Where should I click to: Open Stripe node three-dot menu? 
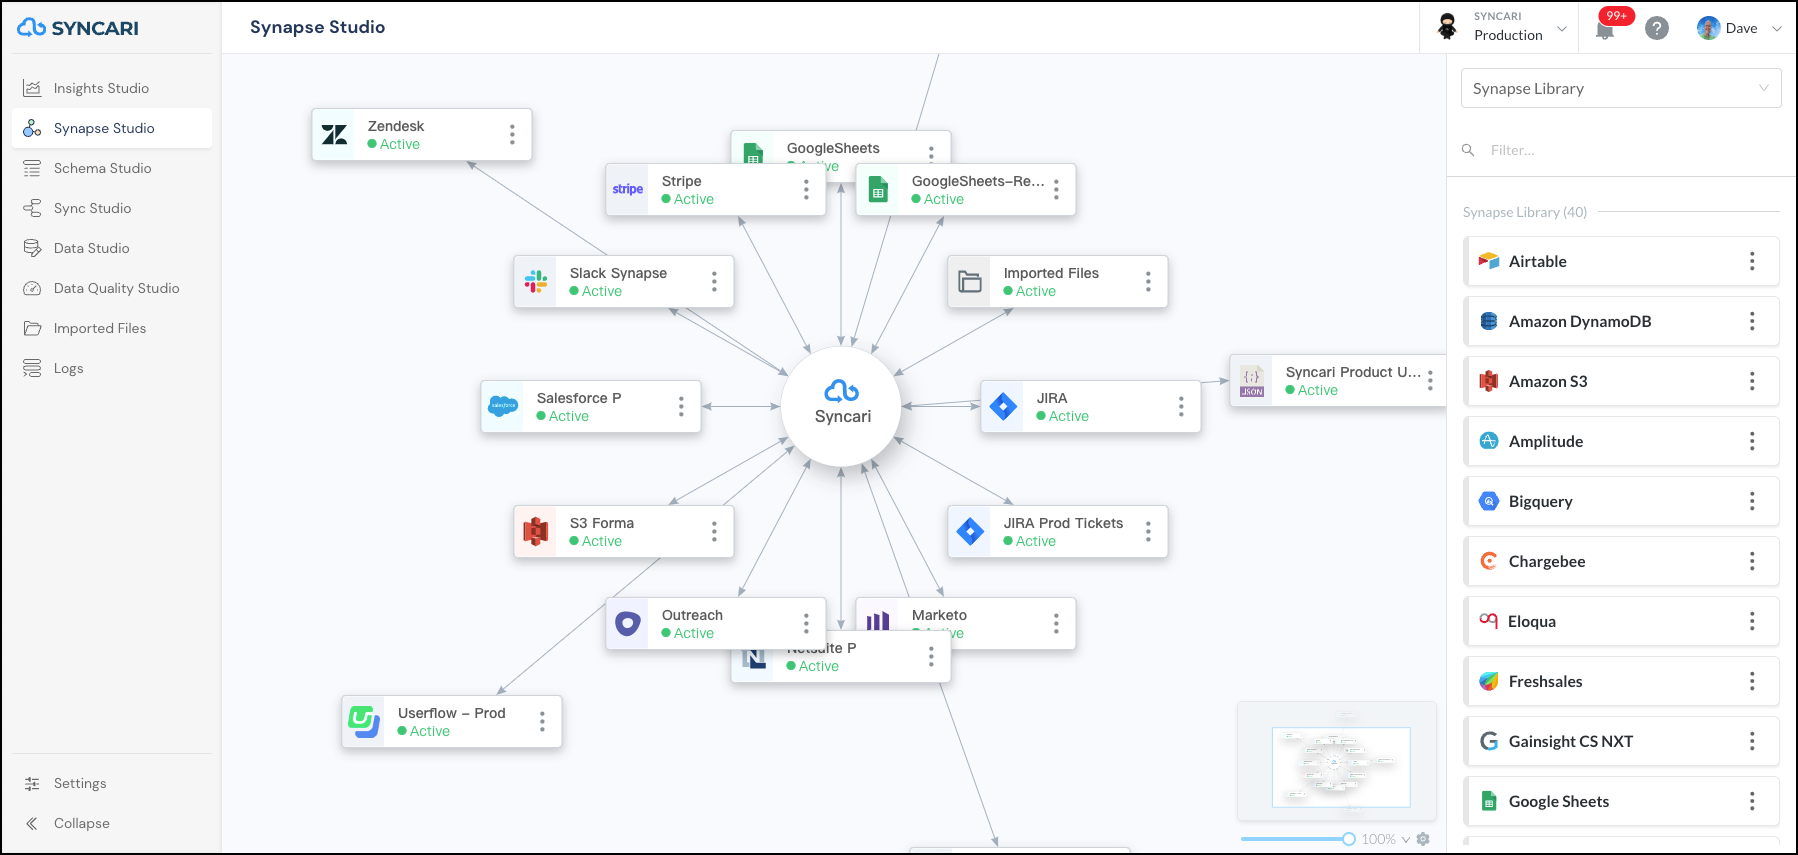pos(806,190)
